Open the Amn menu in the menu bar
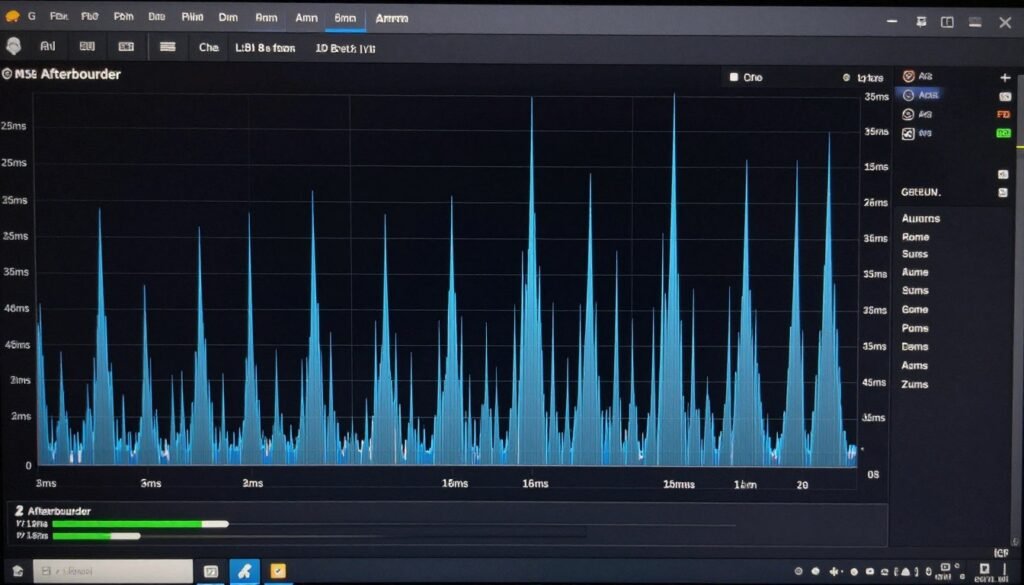The width and height of the screenshot is (1024, 585). pos(305,18)
